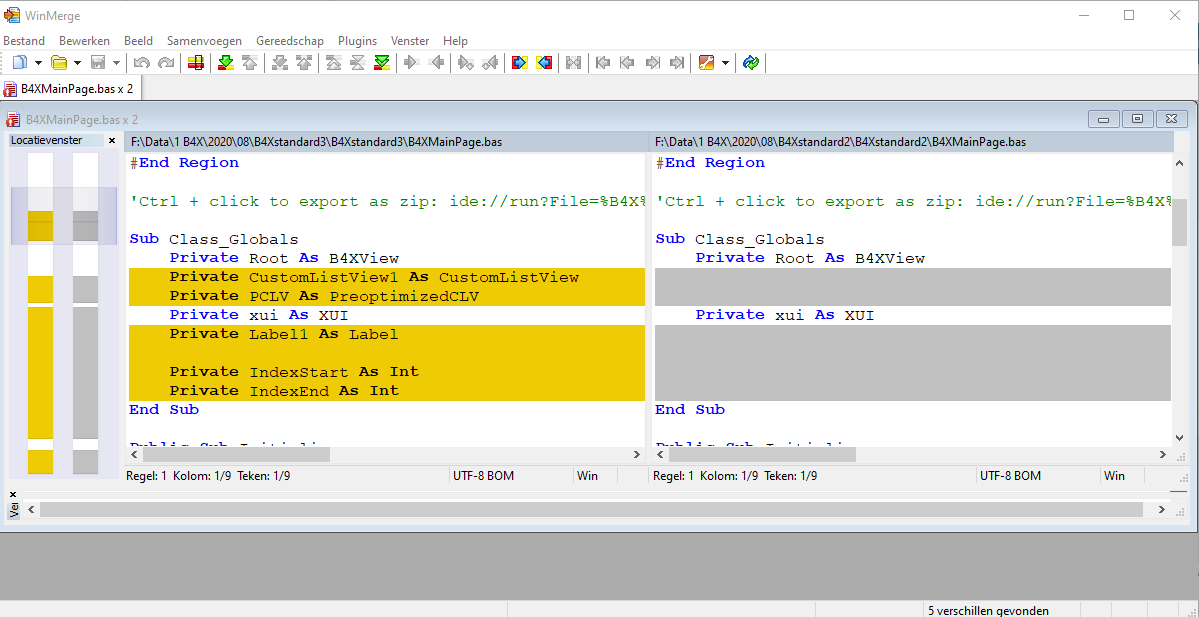Open the Gereedschap menu
This screenshot has height=617, width=1199.
point(290,41)
